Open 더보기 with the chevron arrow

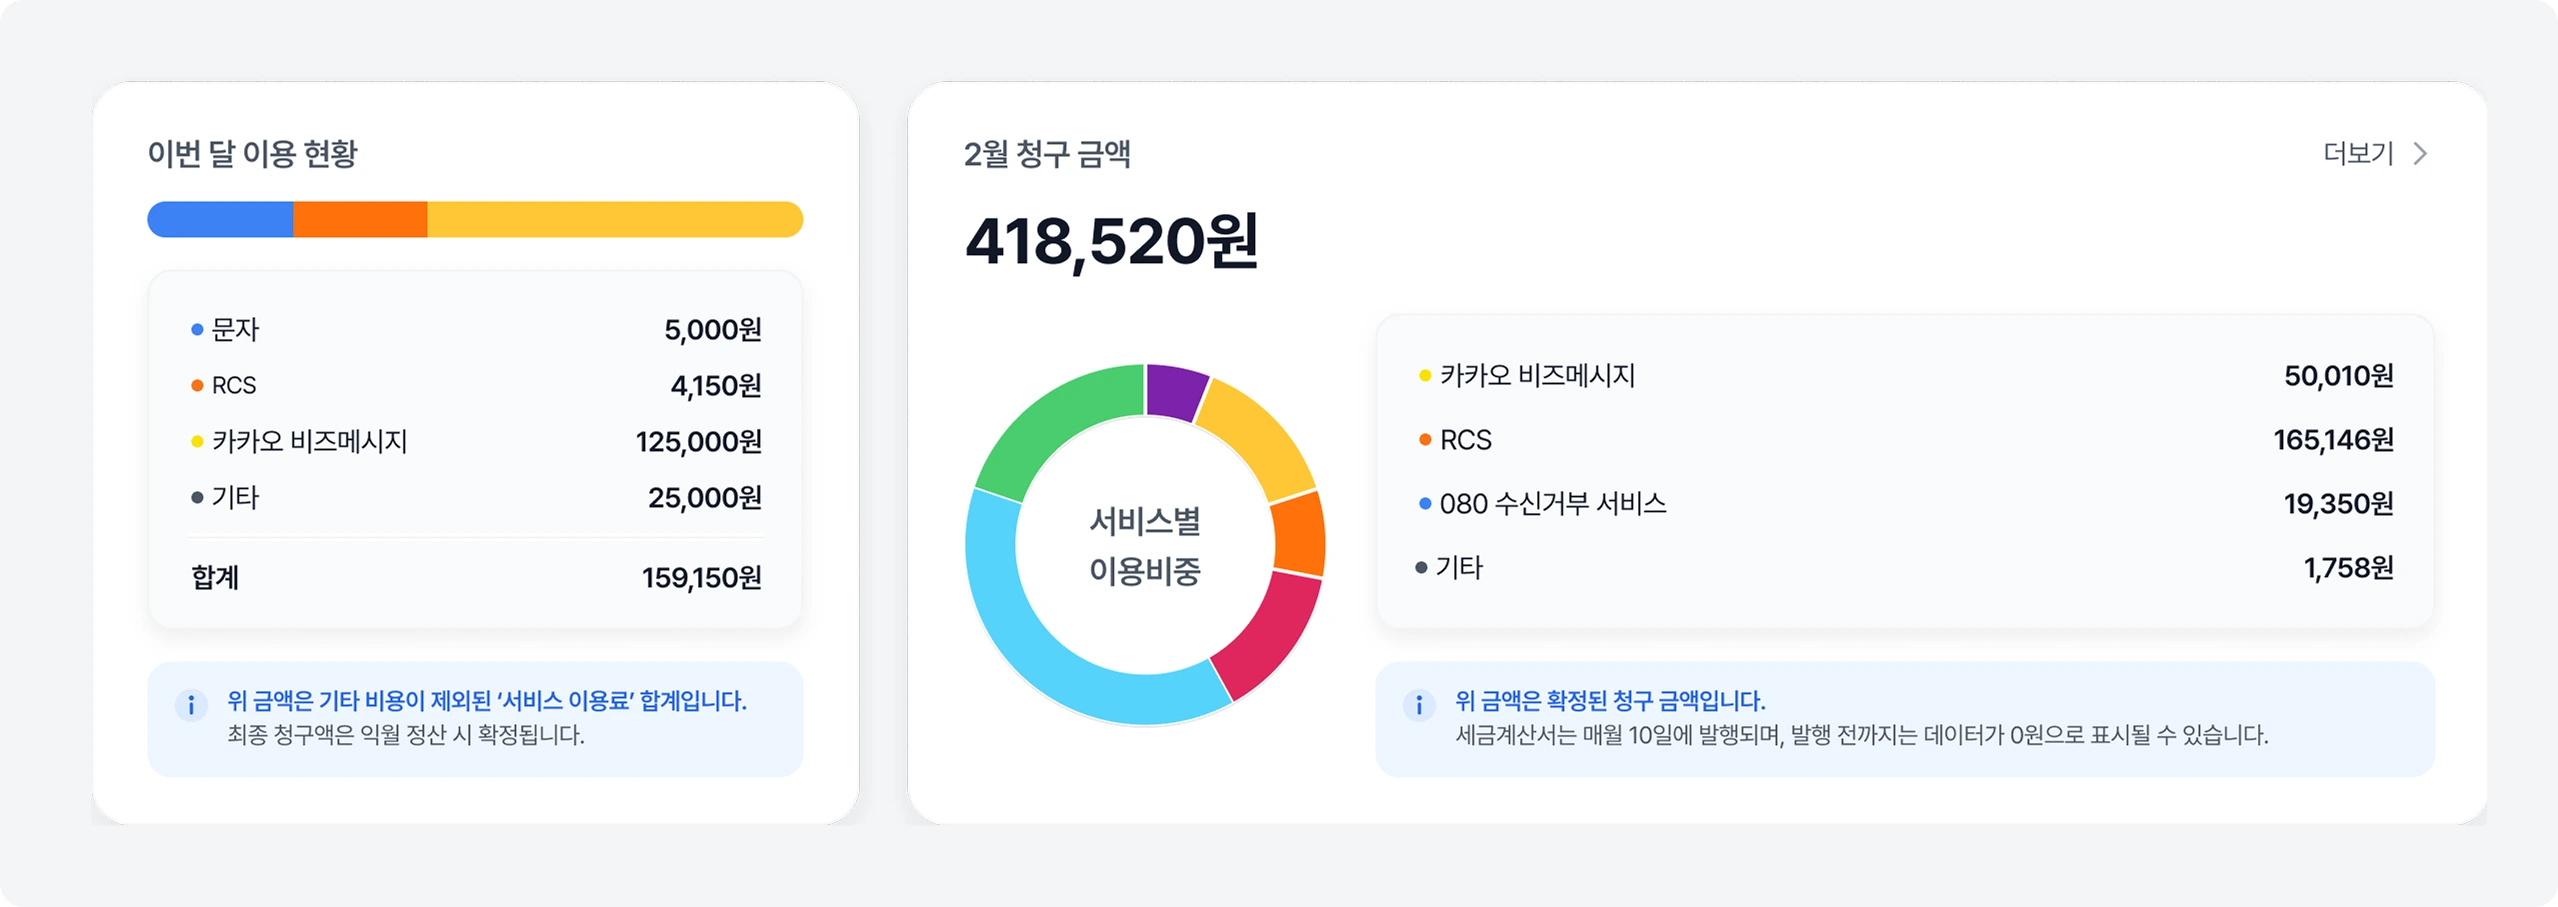point(2421,153)
